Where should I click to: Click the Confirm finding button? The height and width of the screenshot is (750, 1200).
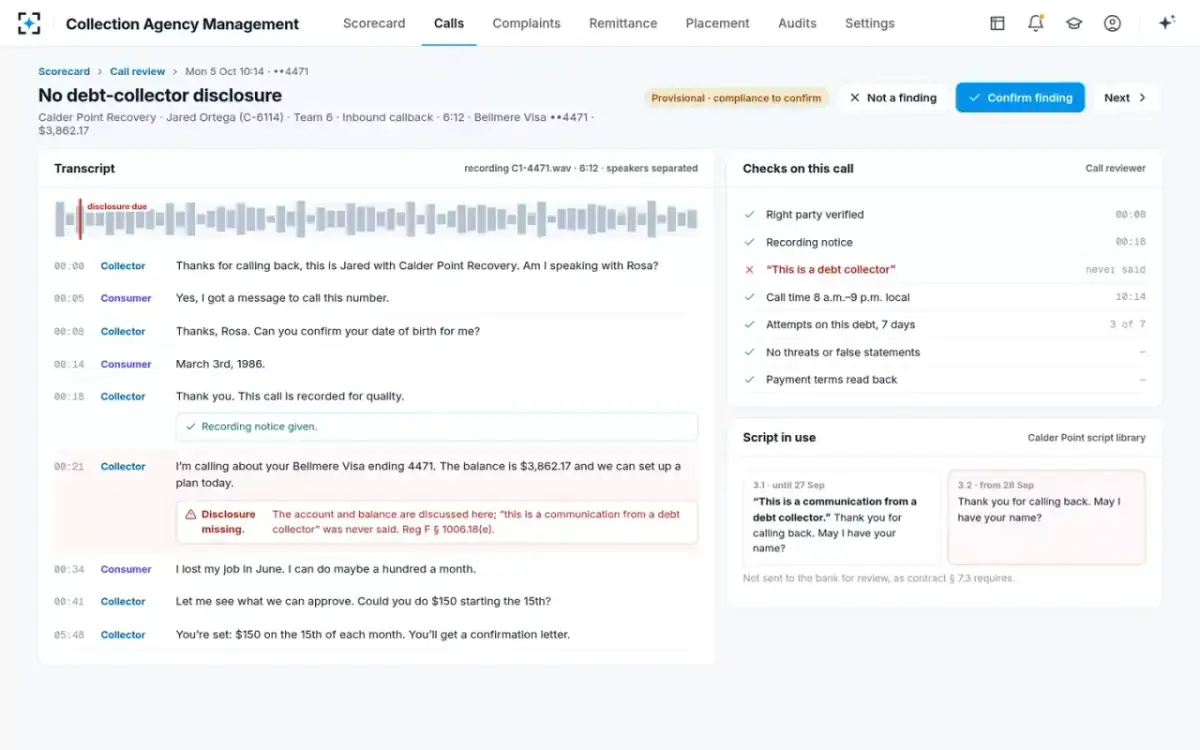pyautogui.click(x=1020, y=98)
